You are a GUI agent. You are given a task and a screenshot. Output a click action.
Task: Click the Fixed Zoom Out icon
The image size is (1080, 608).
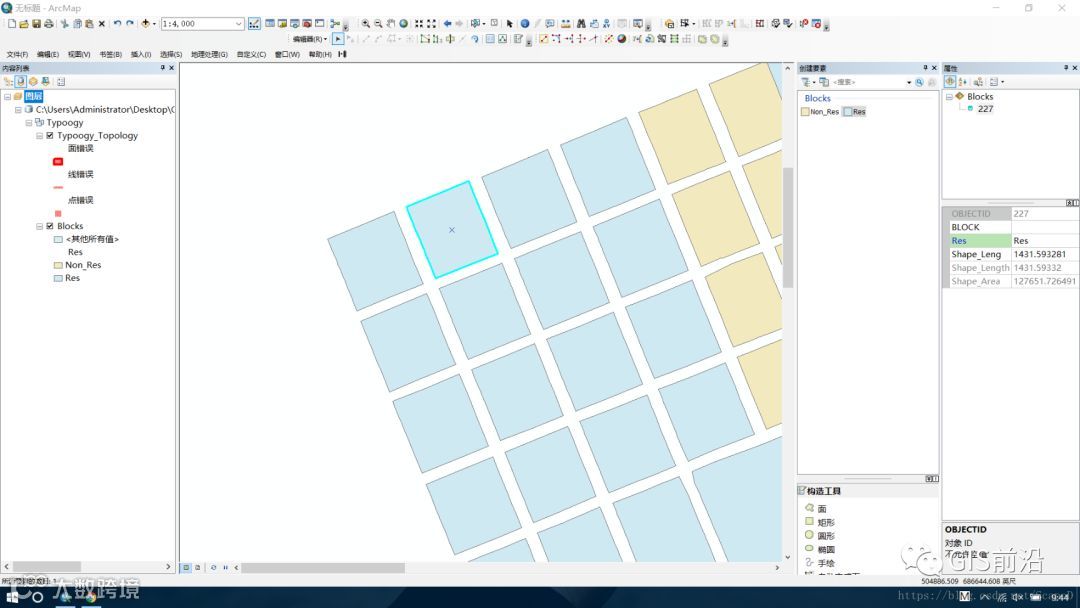pos(431,23)
